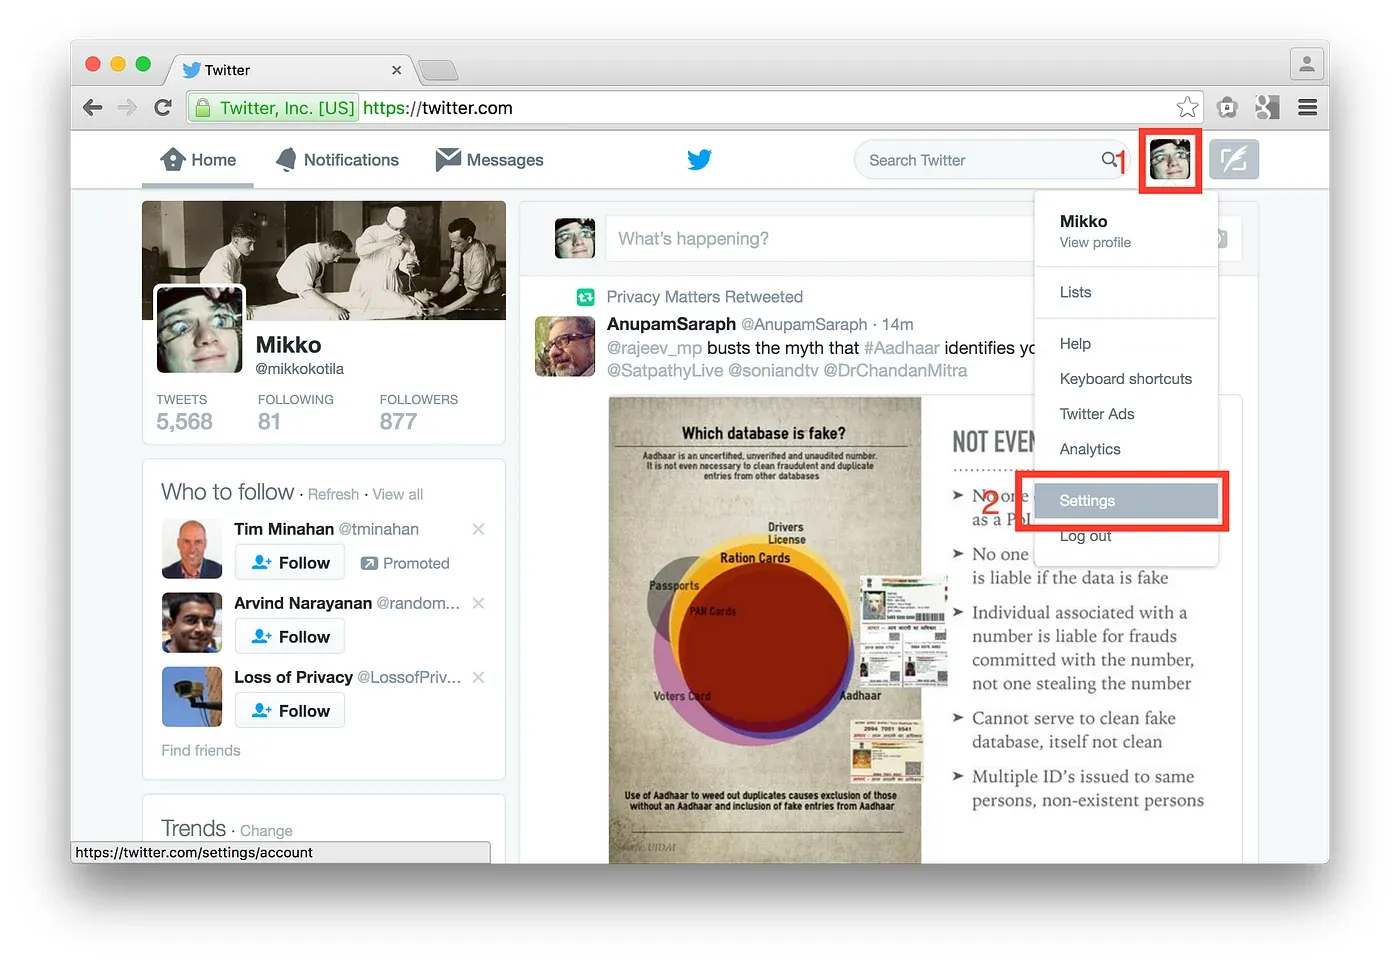Click @SatpathyLive mention in tweet
The image size is (1400, 964).
[x=665, y=371]
